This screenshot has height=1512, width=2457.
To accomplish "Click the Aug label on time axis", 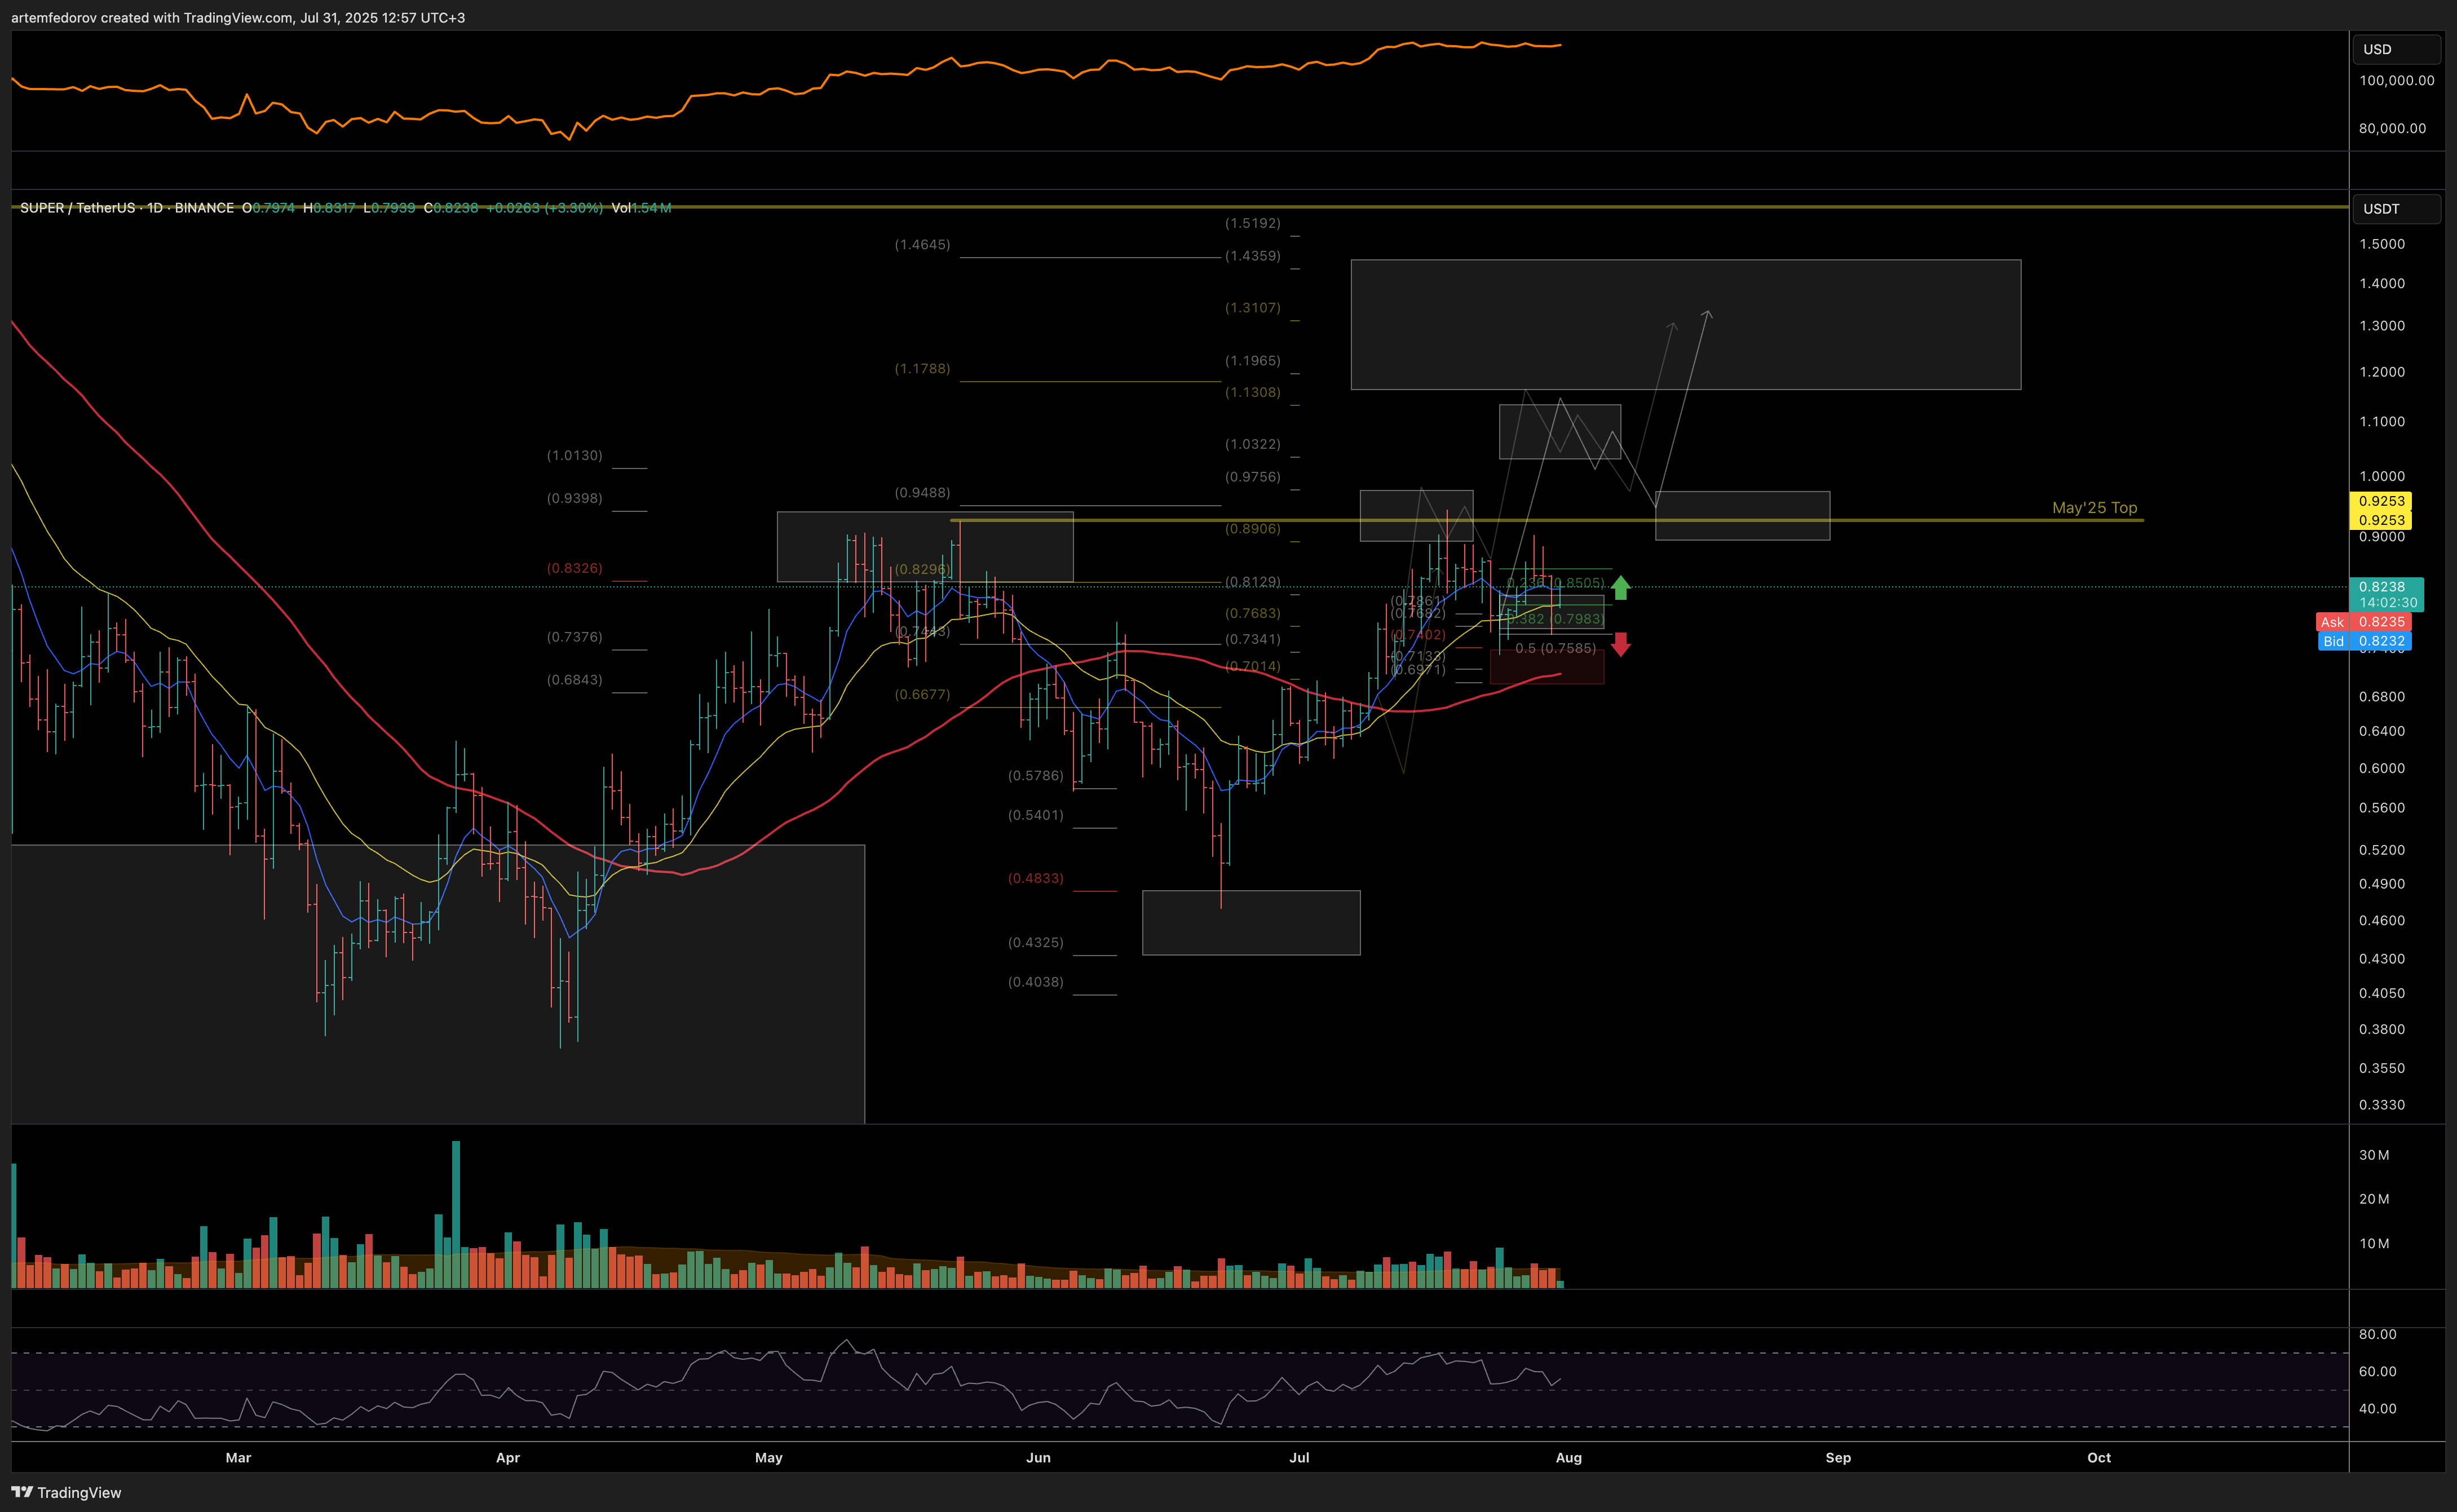I will pyautogui.click(x=1568, y=1458).
